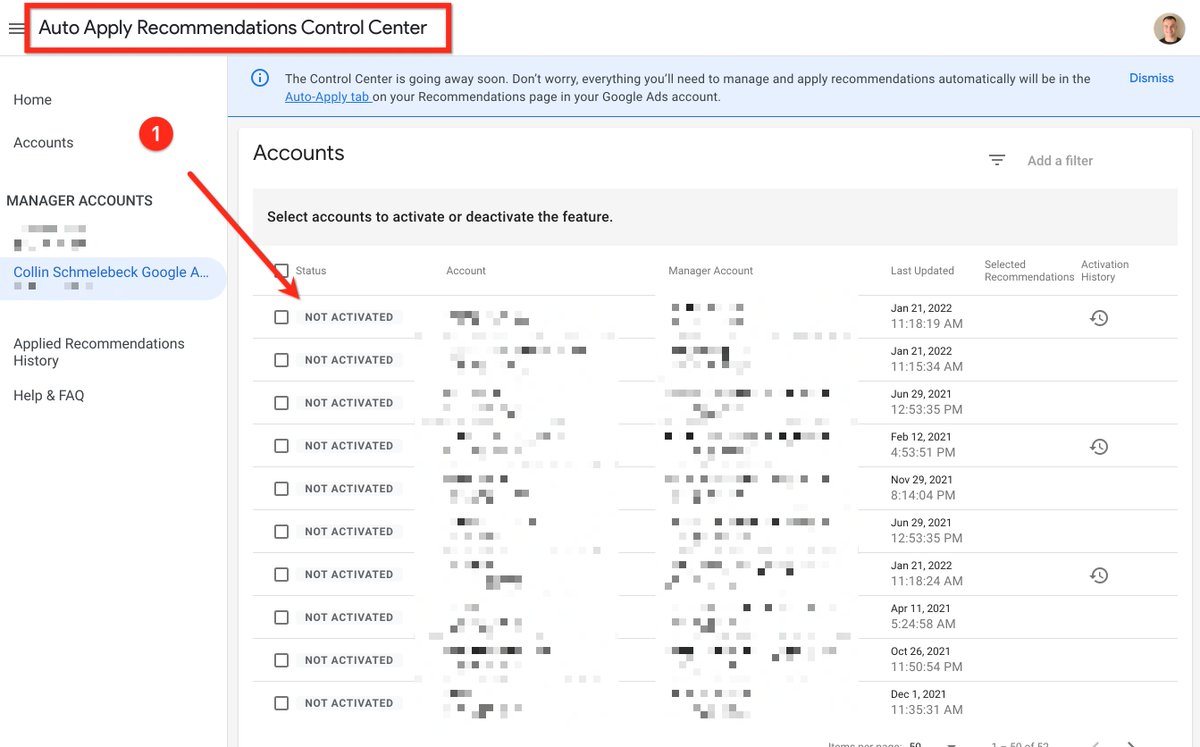This screenshot has width=1200, height=747.
Task: Click the Selected Recommendations column header
Action: tap(1029, 271)
